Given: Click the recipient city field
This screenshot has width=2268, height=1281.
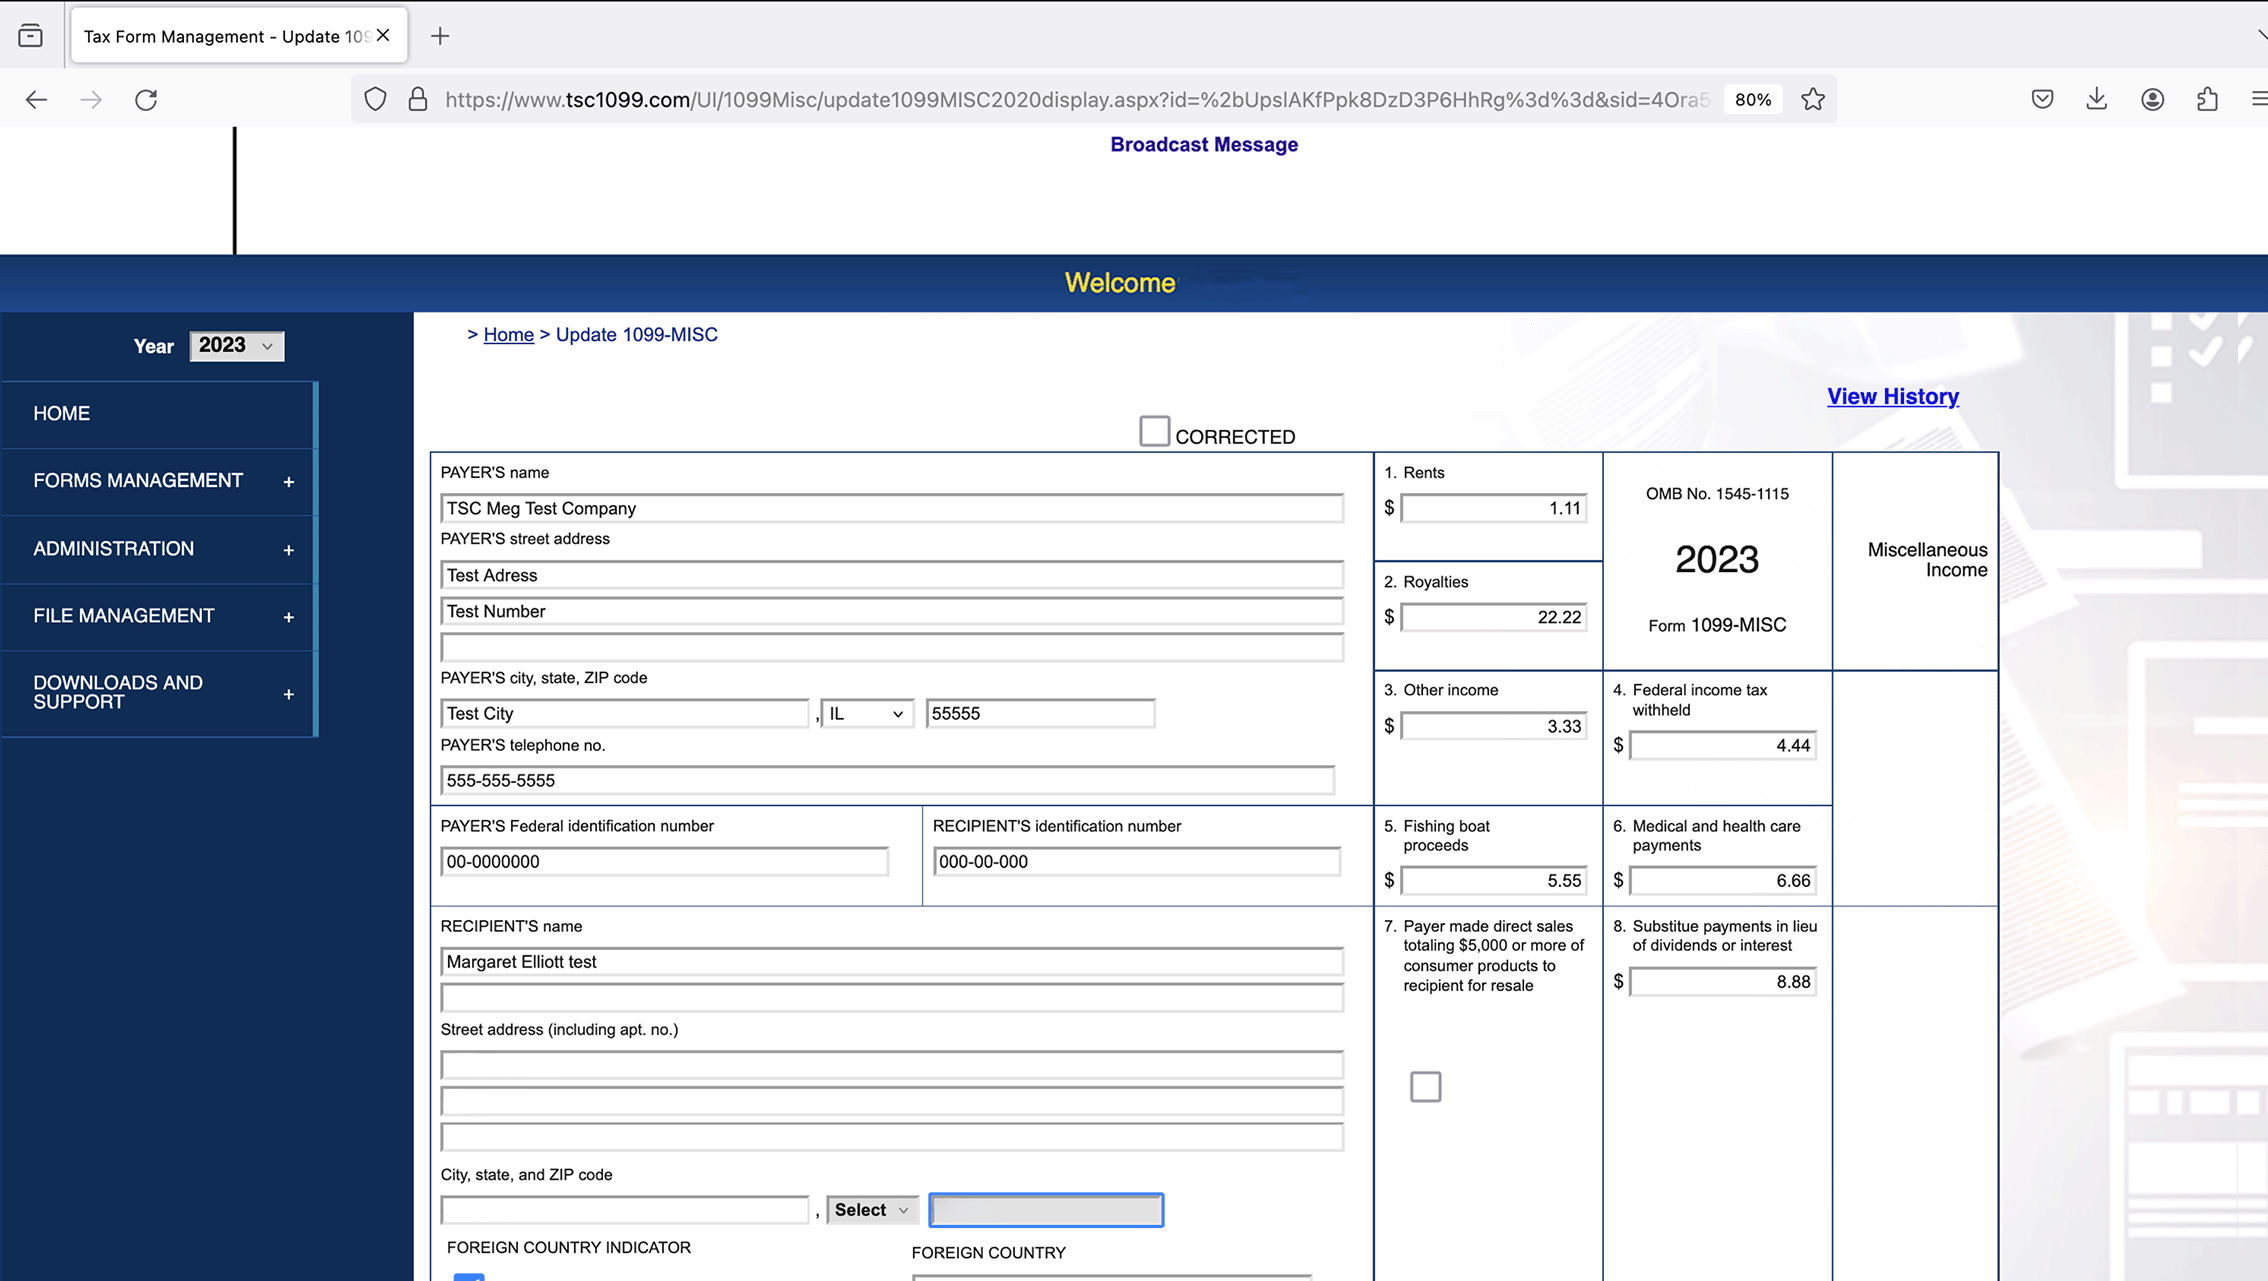Looking at the screenshot, I should pyautogui.click(x=624, y=1209).
